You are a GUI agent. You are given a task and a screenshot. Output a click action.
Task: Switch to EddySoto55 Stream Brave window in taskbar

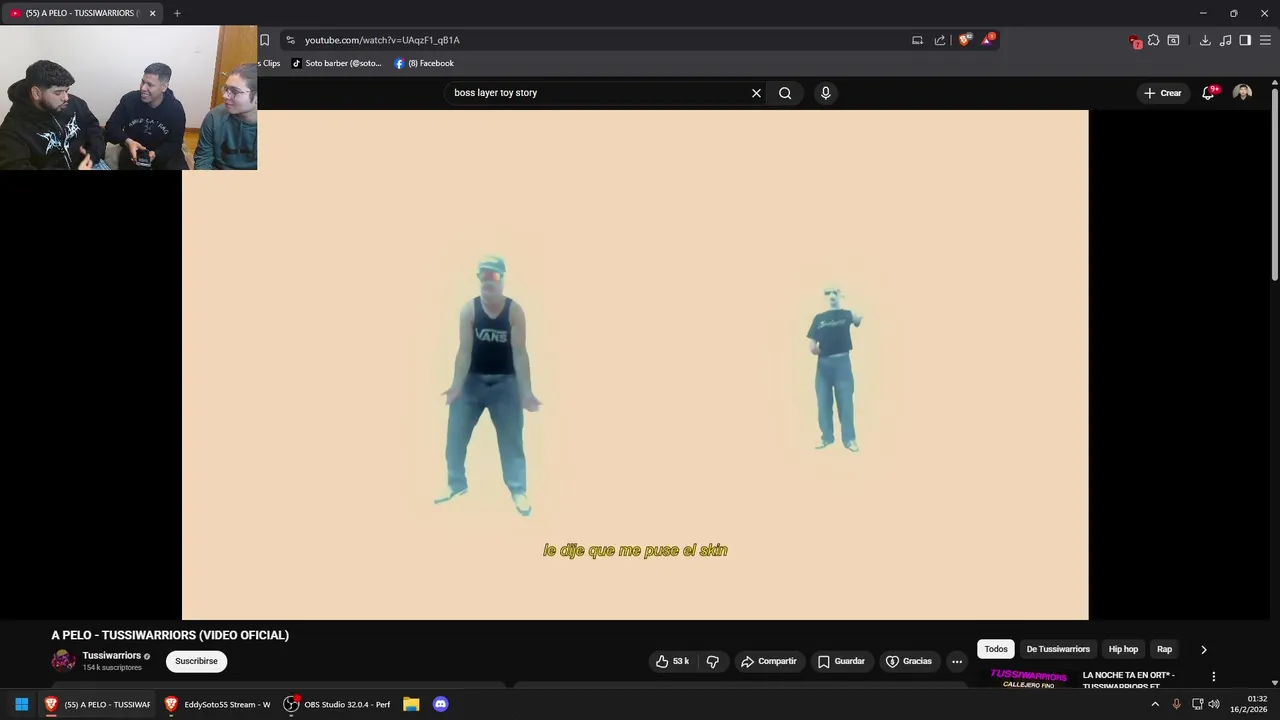click(218, 704)
